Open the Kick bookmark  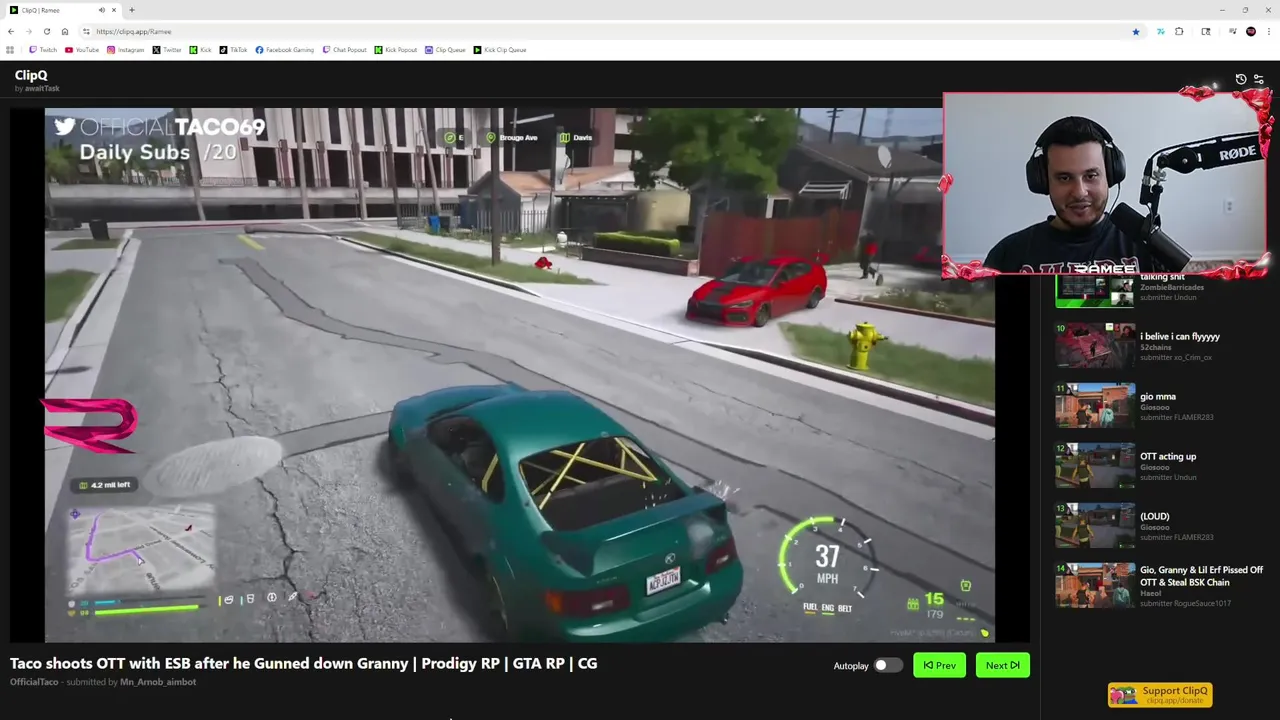(200, 50)
